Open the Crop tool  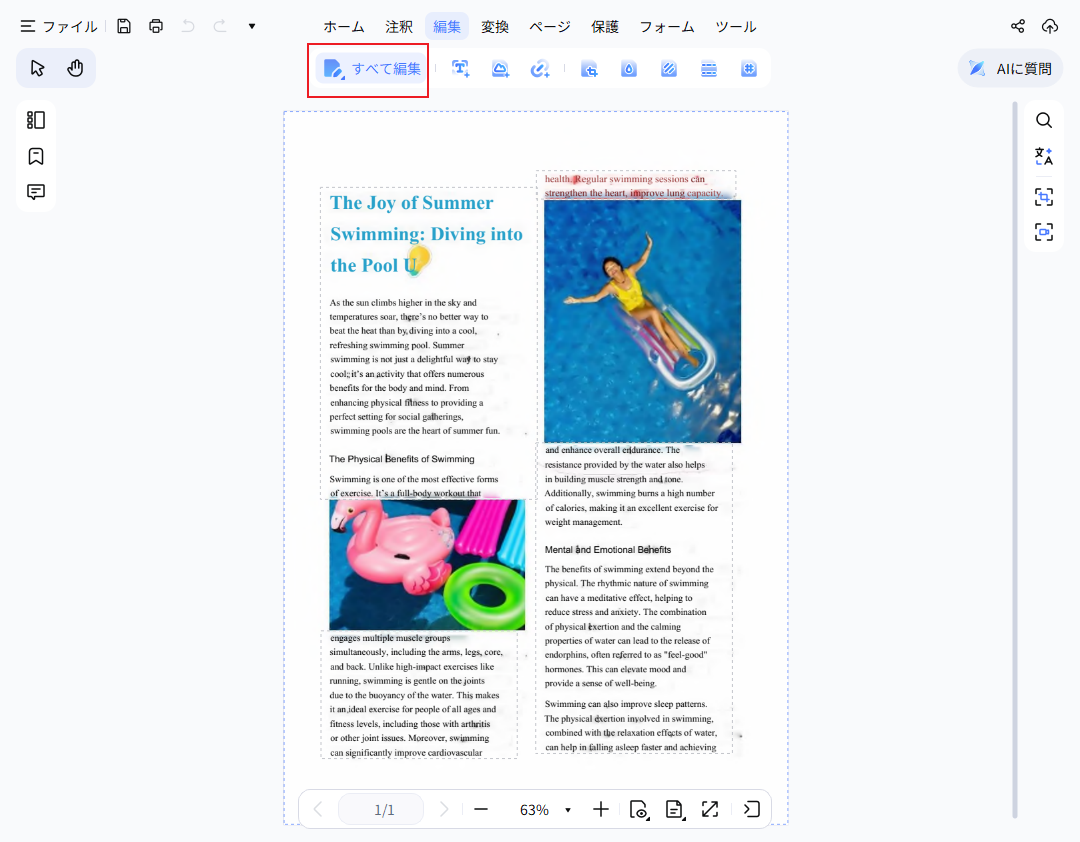point(588,69)
